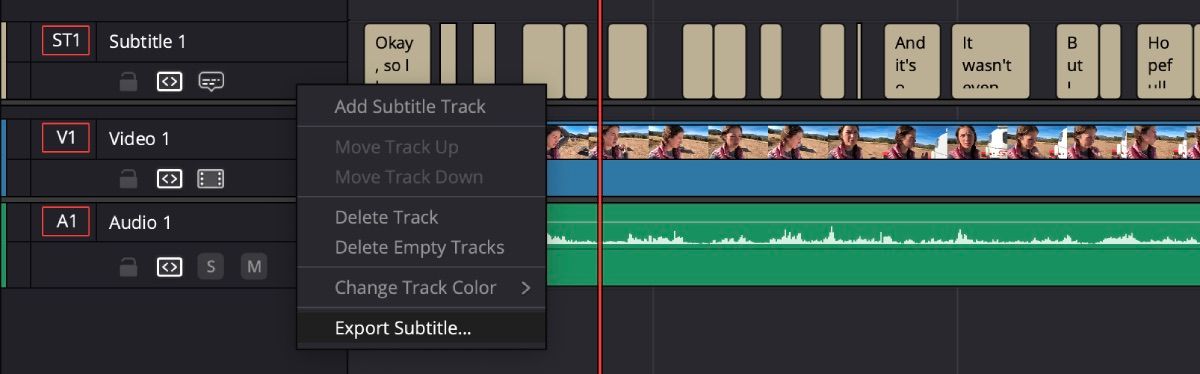Toggle auto track selector on Audio 1

coord(170,267)
